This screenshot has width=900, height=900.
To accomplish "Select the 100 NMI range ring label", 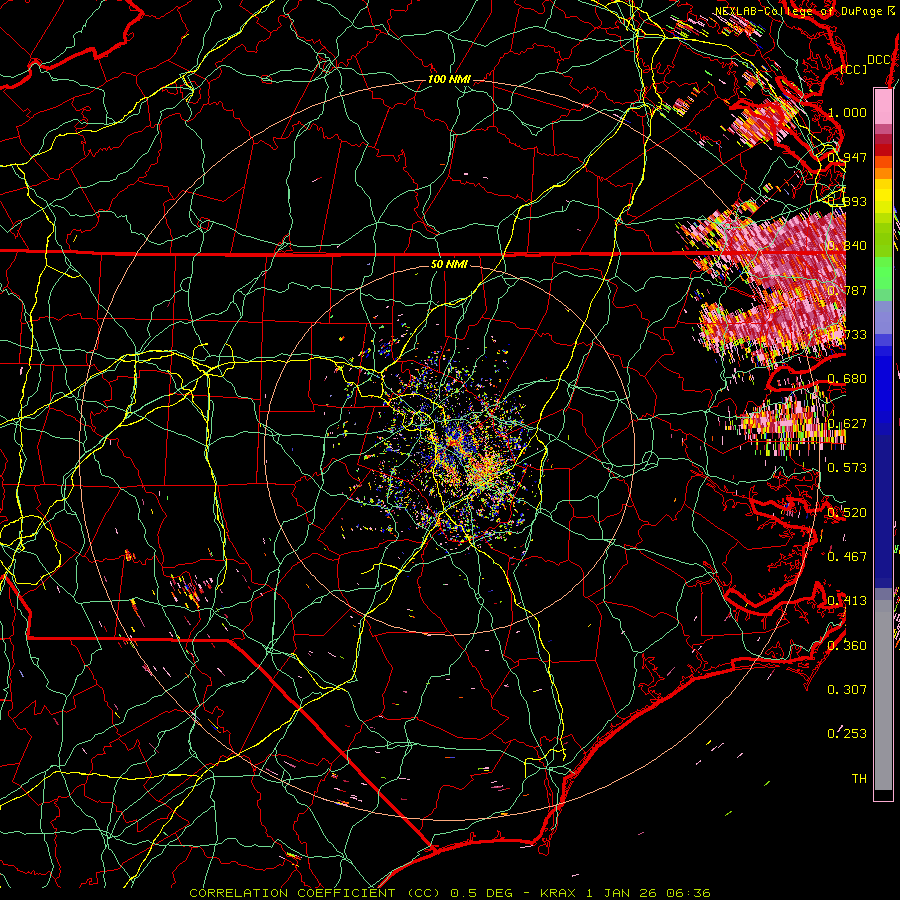I will click(x=449, y=79).
